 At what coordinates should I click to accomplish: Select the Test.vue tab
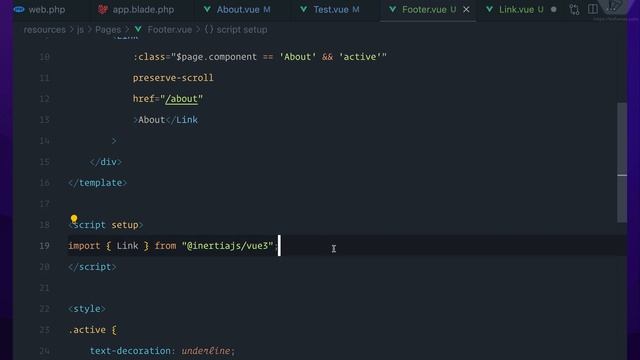pyautogui.click(x=330, y=9)
